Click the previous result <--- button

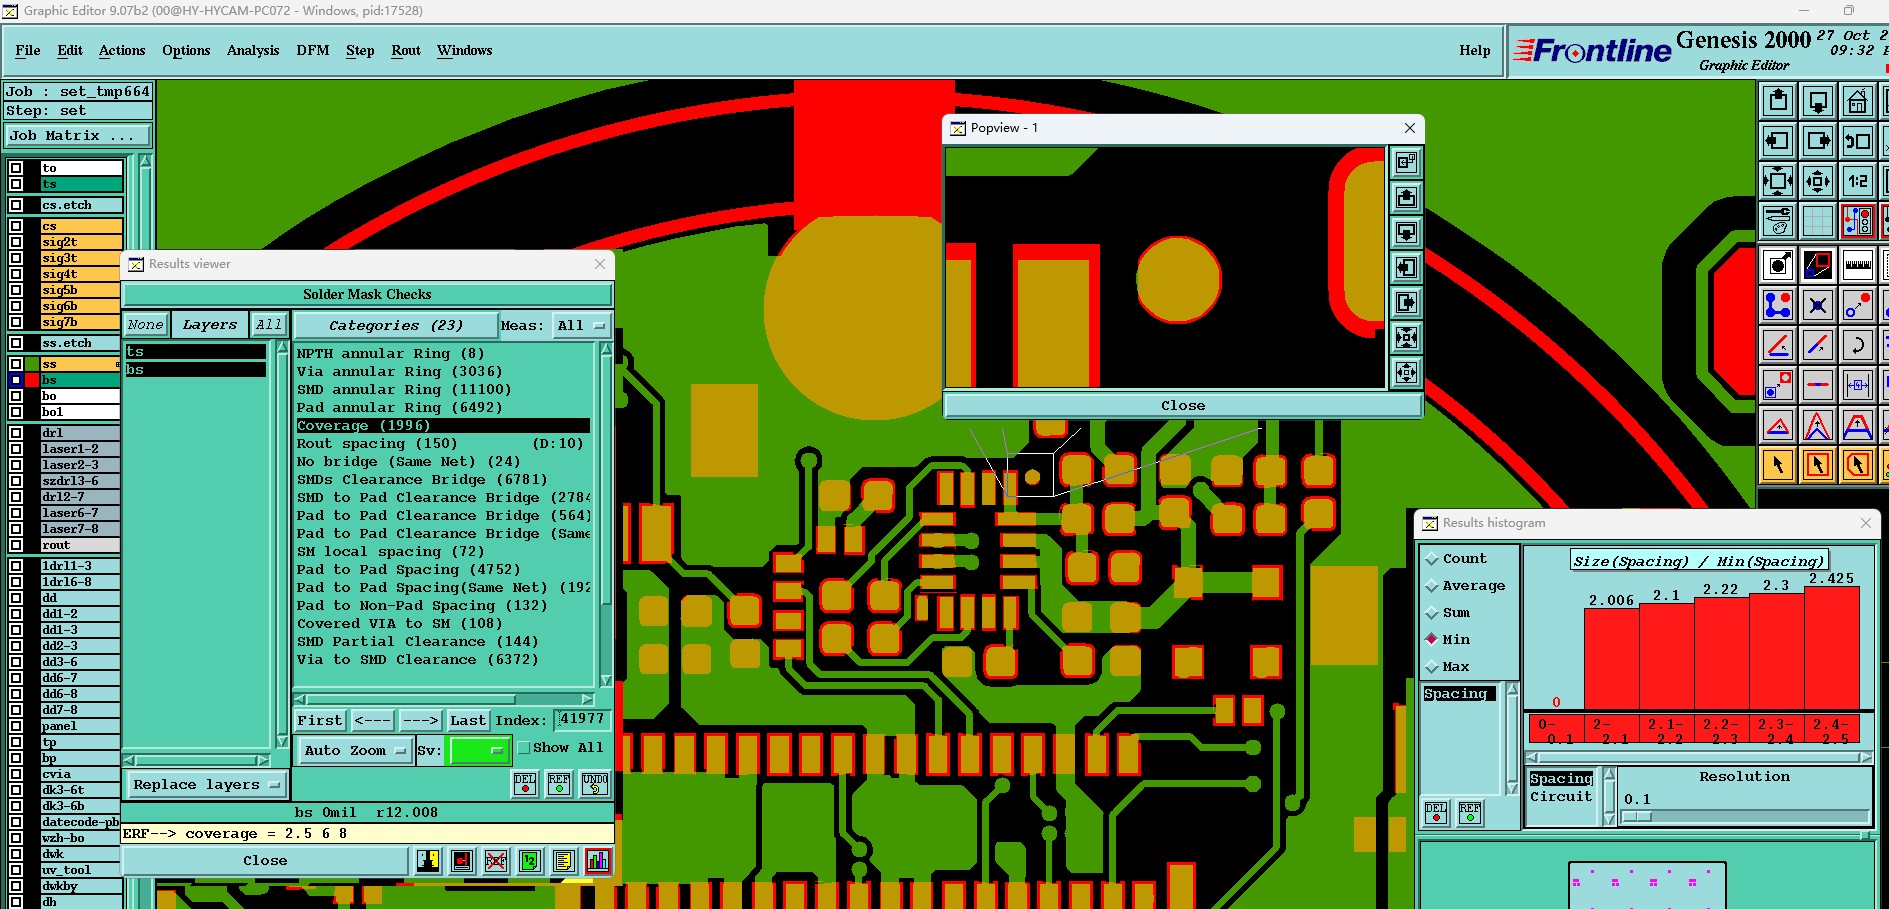click(x=373, y=720)
